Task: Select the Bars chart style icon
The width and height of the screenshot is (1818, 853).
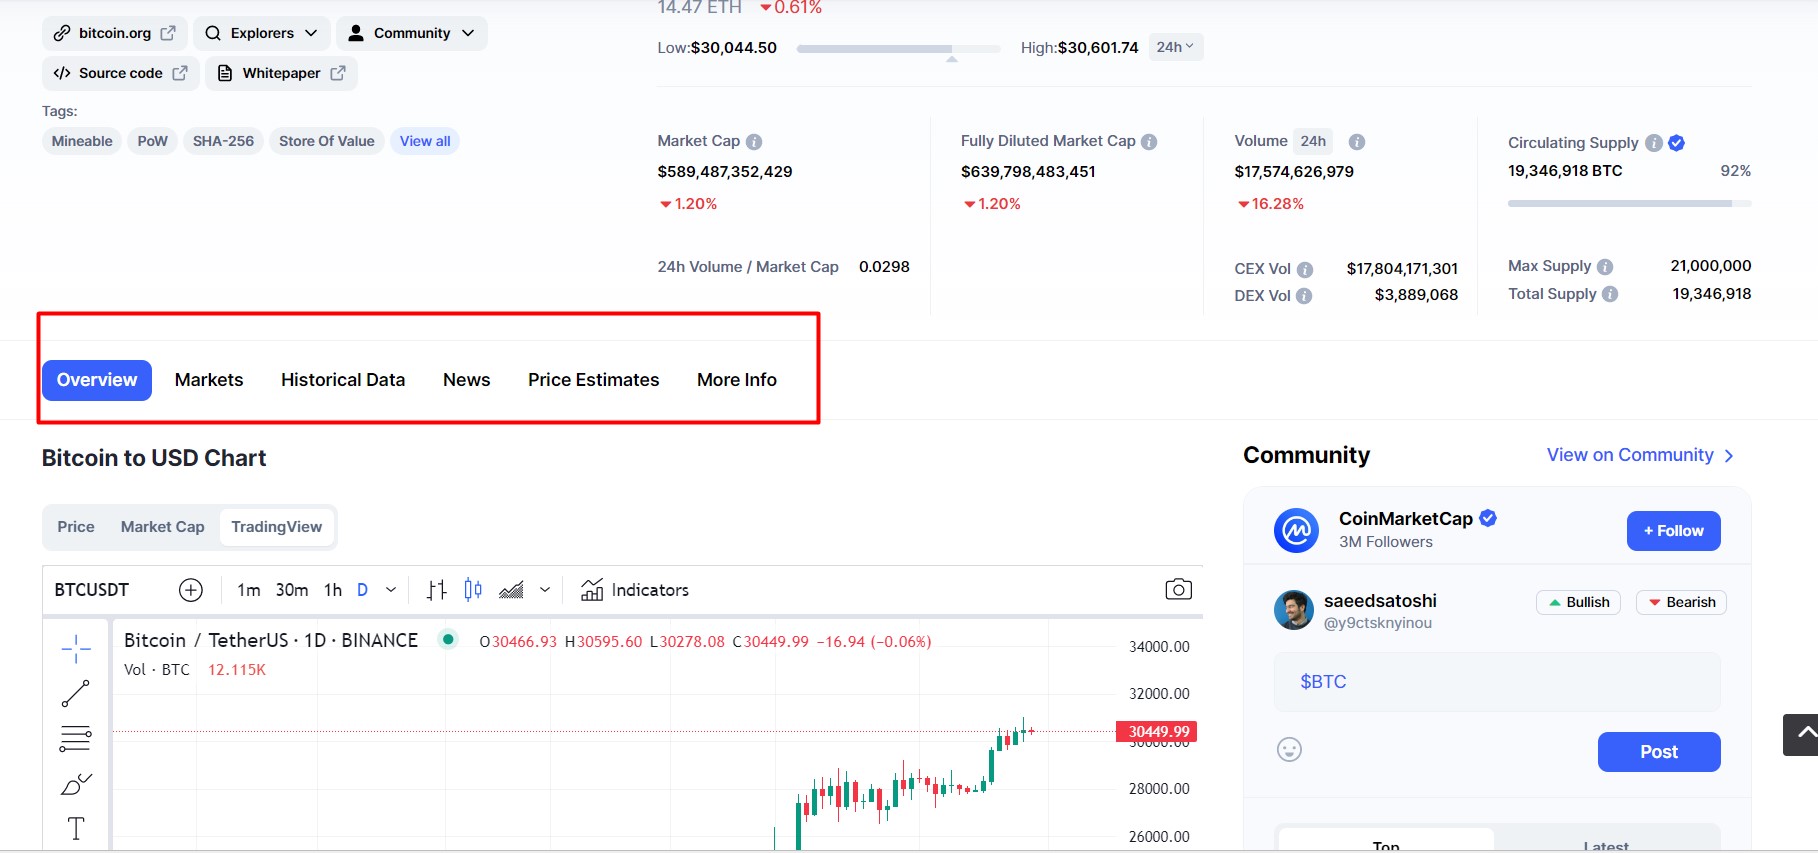Action: 436,590
